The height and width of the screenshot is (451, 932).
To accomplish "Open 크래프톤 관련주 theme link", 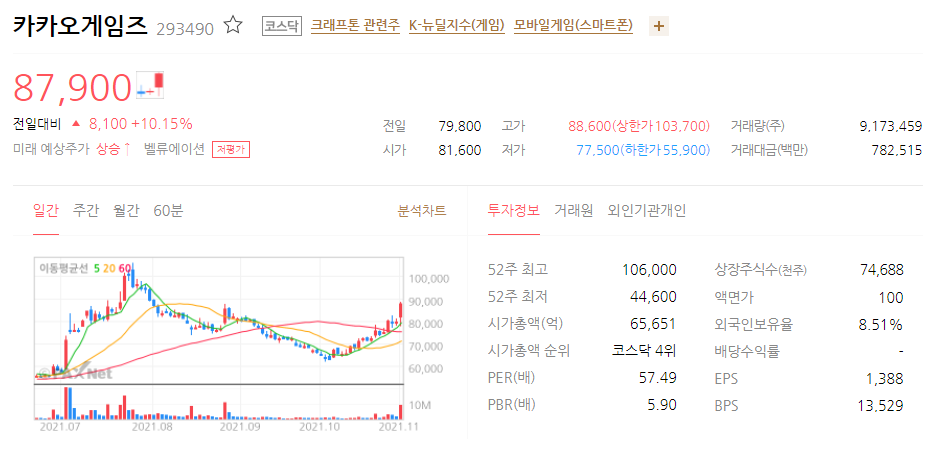I will click(355, 26).
